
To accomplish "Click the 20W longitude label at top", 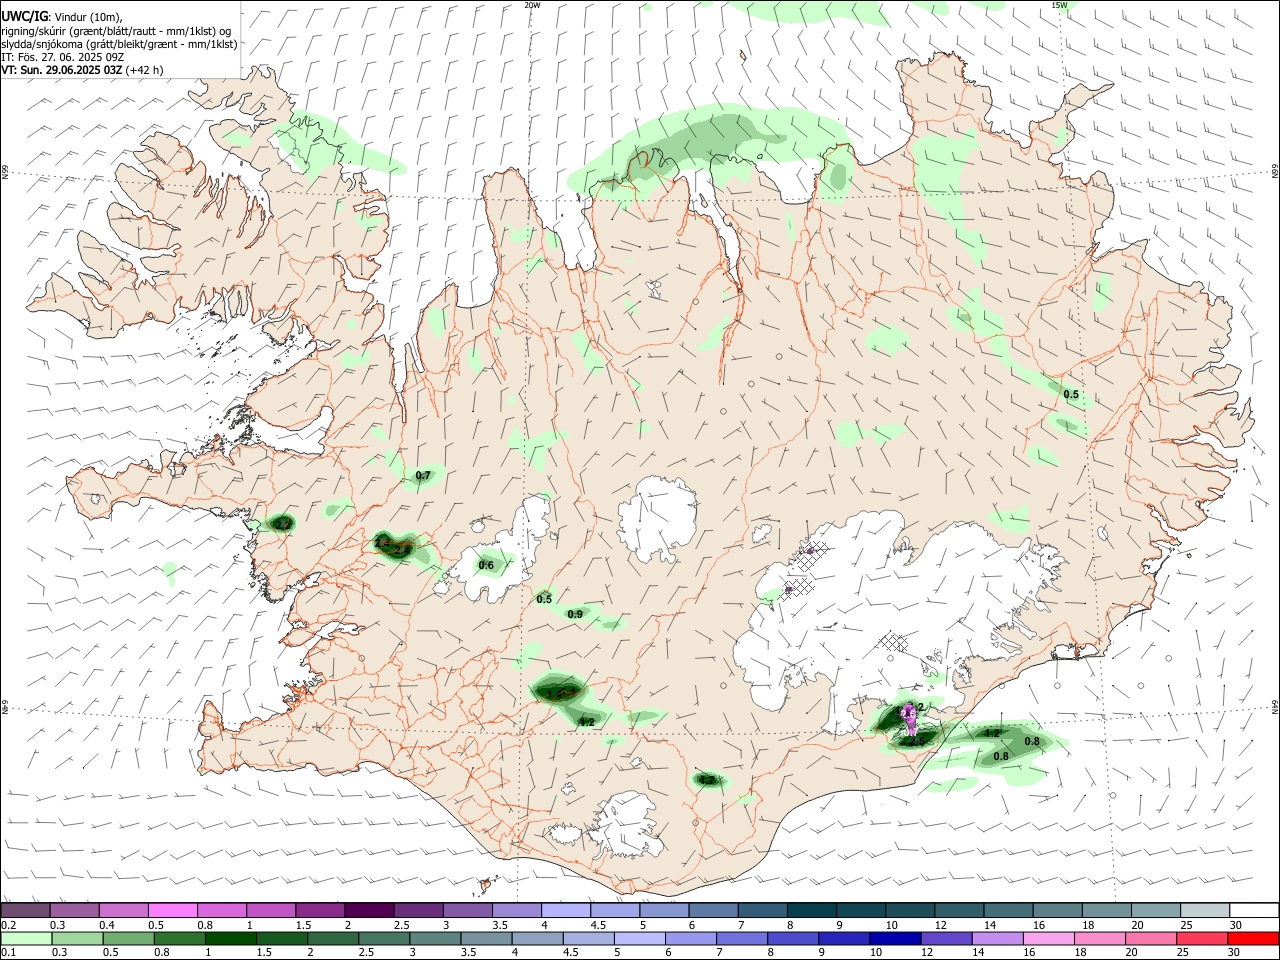I will (x=532, y=5).
